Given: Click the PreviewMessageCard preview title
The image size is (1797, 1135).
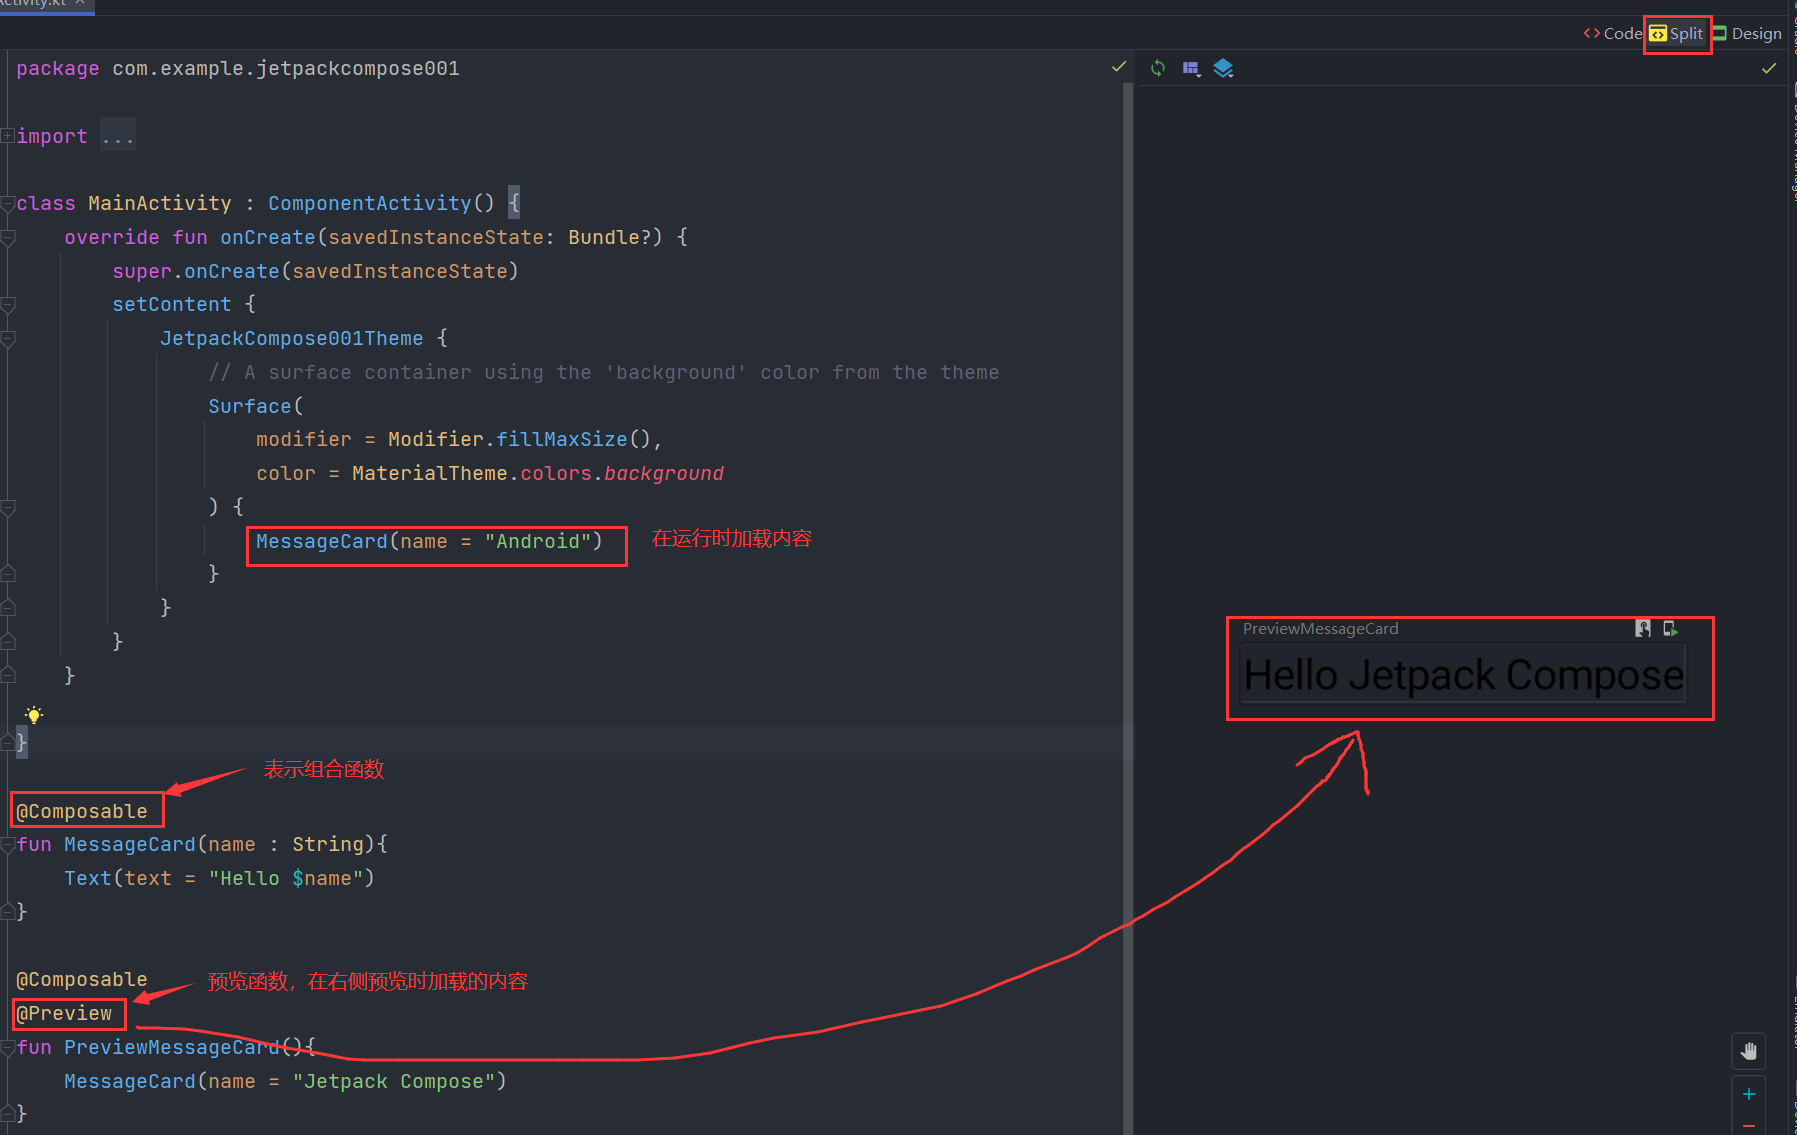Looking at the screenshot, I should click(1320, 628).
